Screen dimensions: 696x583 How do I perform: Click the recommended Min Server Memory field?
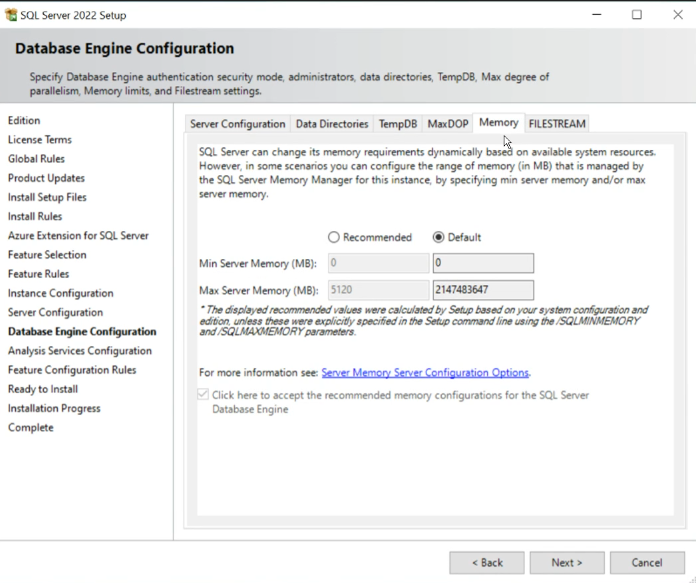coord(379,263)
